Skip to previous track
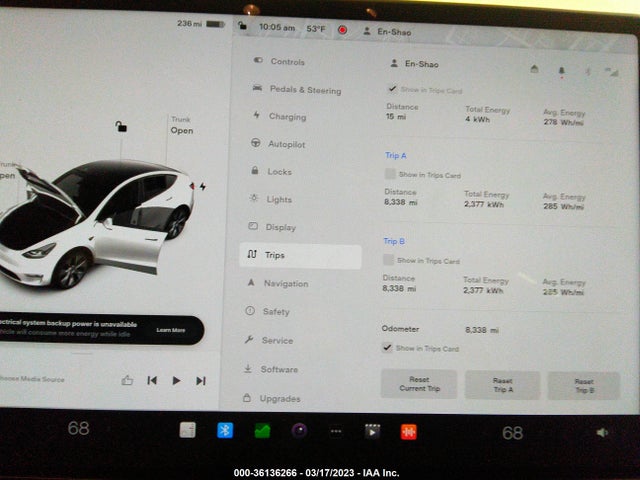Screen dimensions: 640x480 [152, 380]
